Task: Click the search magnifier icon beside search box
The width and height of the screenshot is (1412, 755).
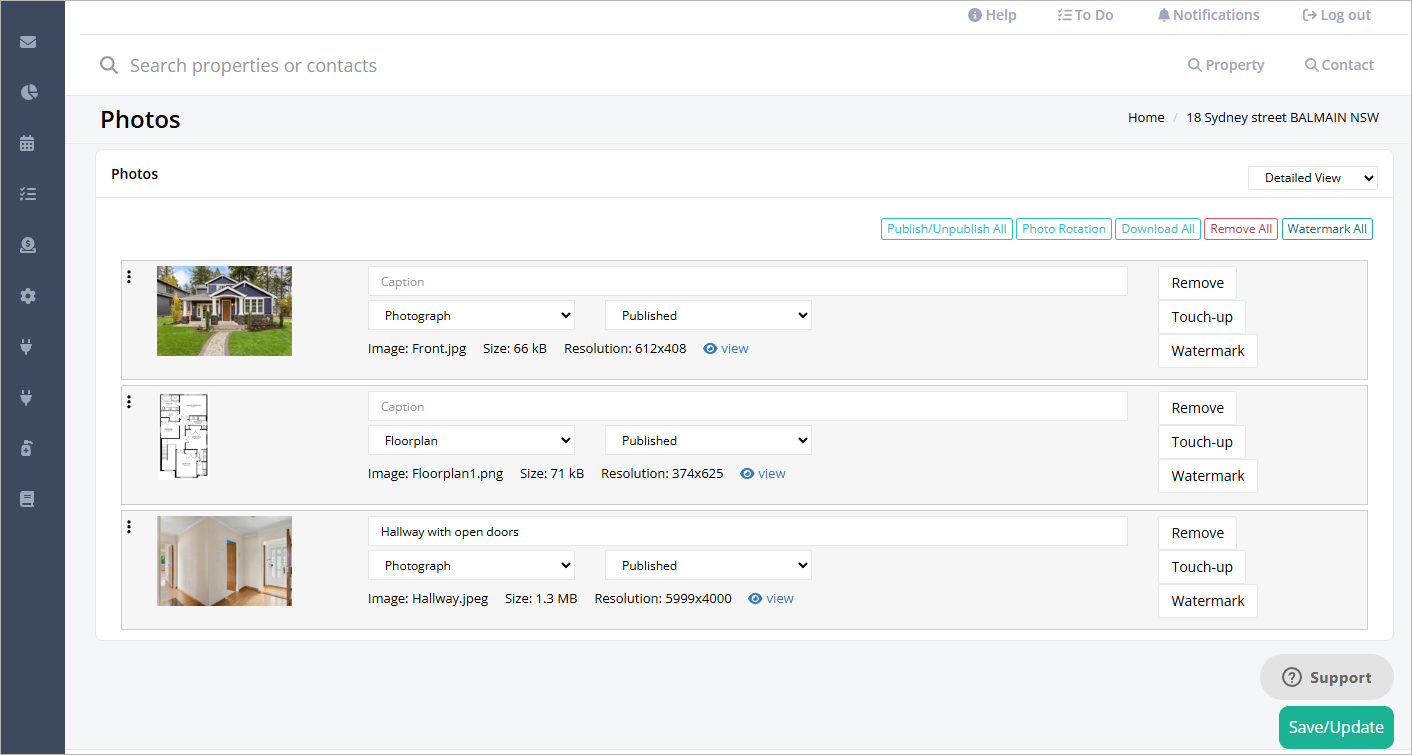Action: [x=109, y=66]
